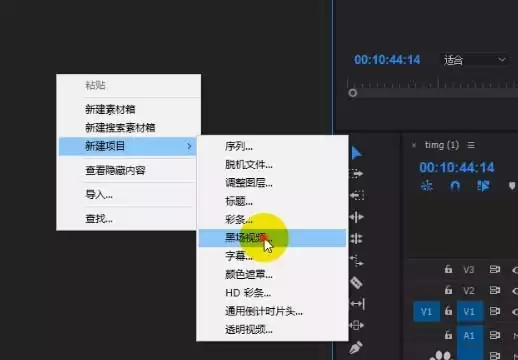Select 调整图层... in the submenu
The width and height of the screenshot is (518, 360).
point(272,183)
